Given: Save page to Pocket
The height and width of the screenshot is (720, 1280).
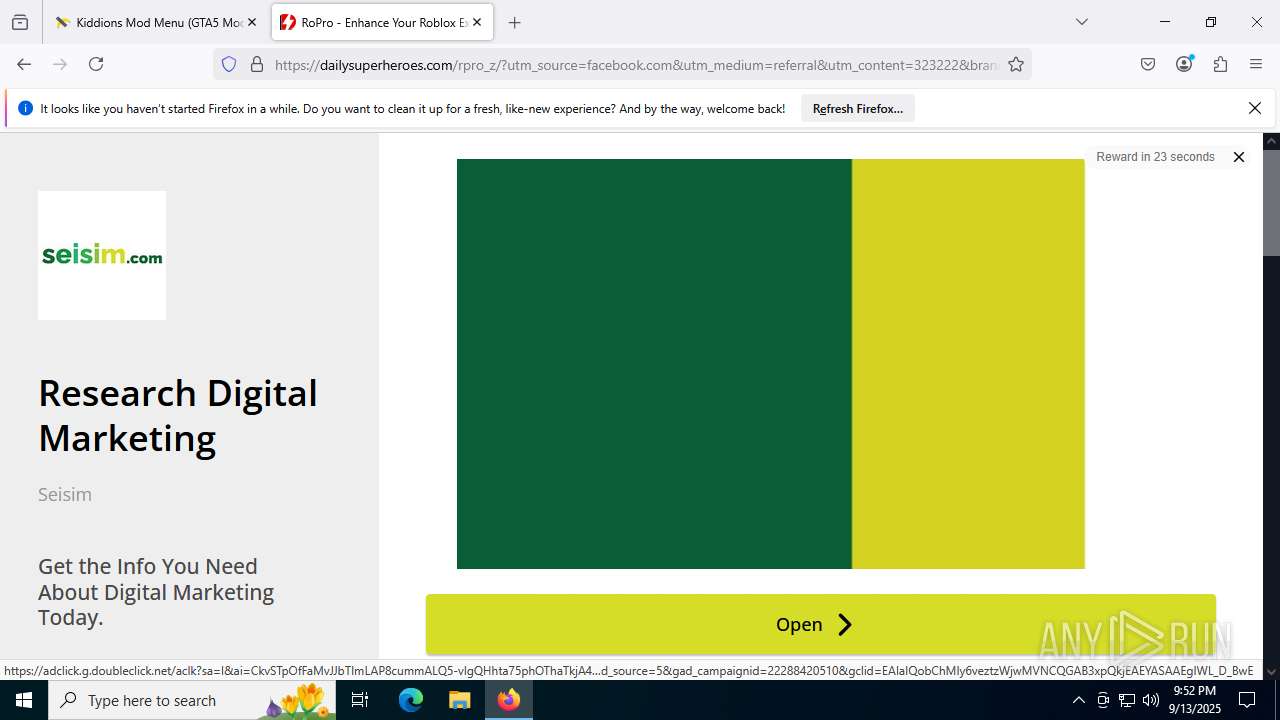Looking at the screenshot, I should coord(1148,64).
